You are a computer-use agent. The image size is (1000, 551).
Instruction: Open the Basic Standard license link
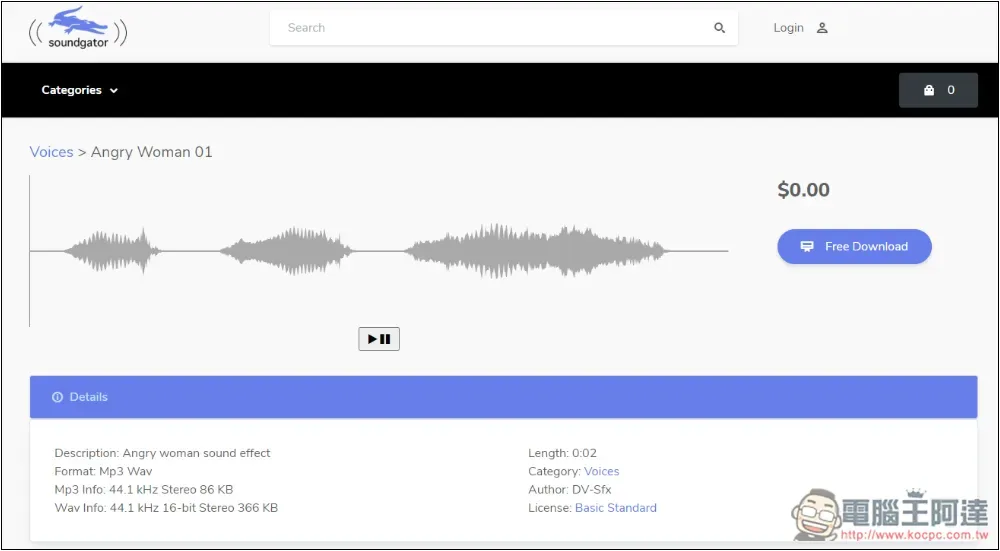point(615,508)
